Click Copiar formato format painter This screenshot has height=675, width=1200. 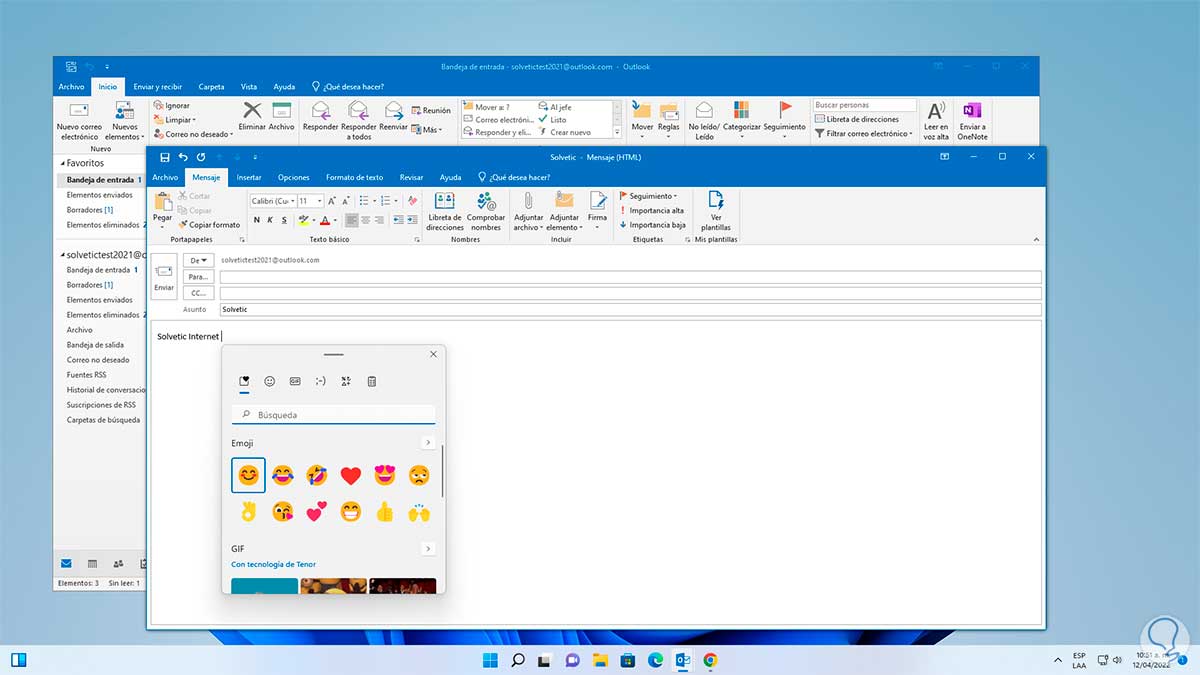click(209, 225)
